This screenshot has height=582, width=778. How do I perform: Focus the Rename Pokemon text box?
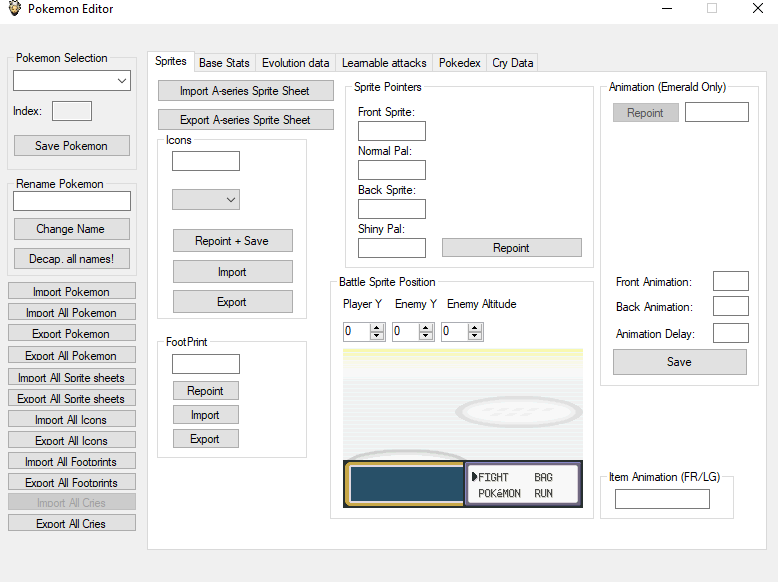[71, 201]
